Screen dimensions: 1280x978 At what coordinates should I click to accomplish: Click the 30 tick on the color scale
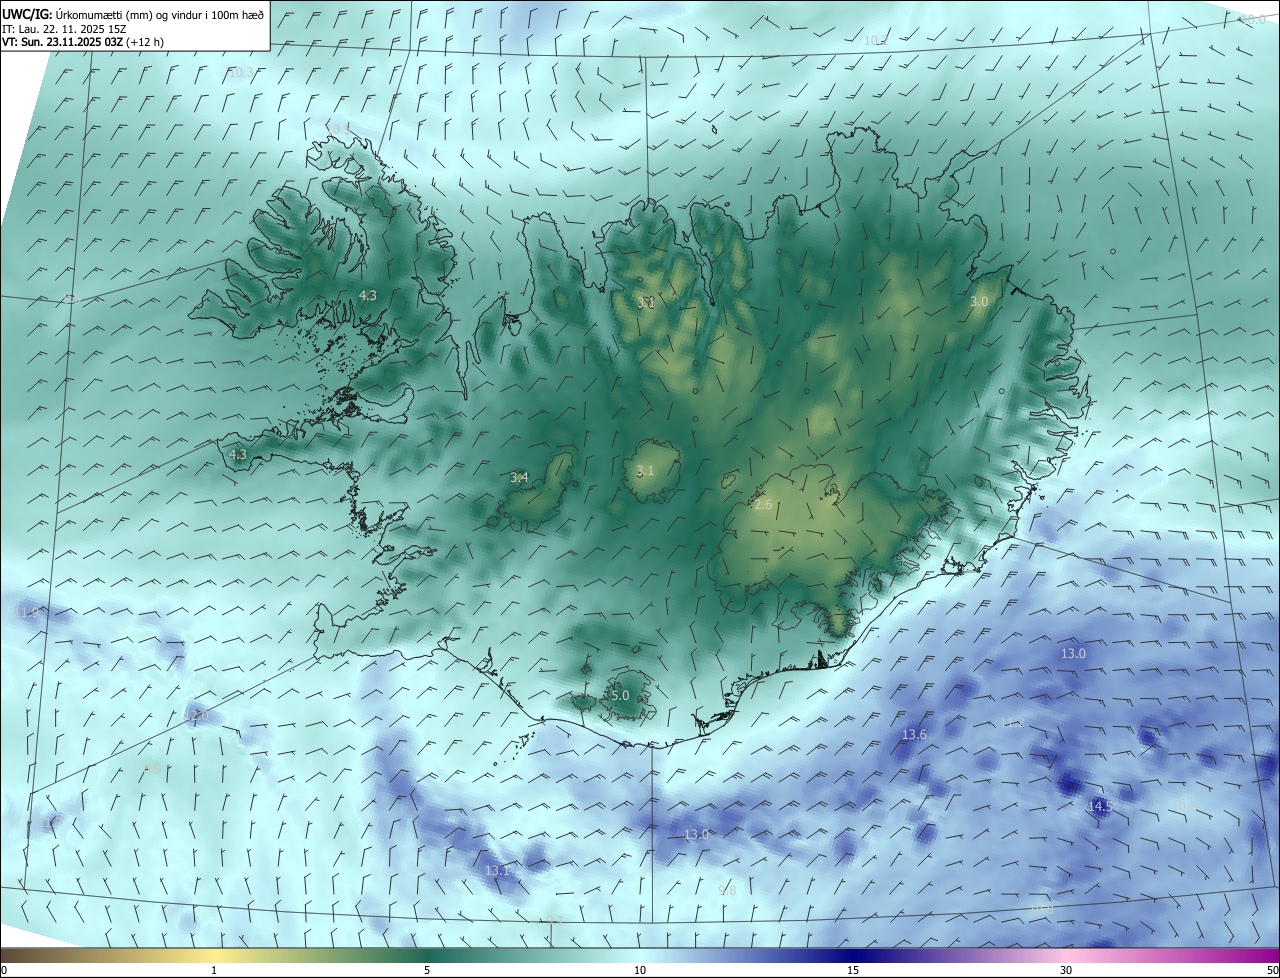coord(1066,970)
